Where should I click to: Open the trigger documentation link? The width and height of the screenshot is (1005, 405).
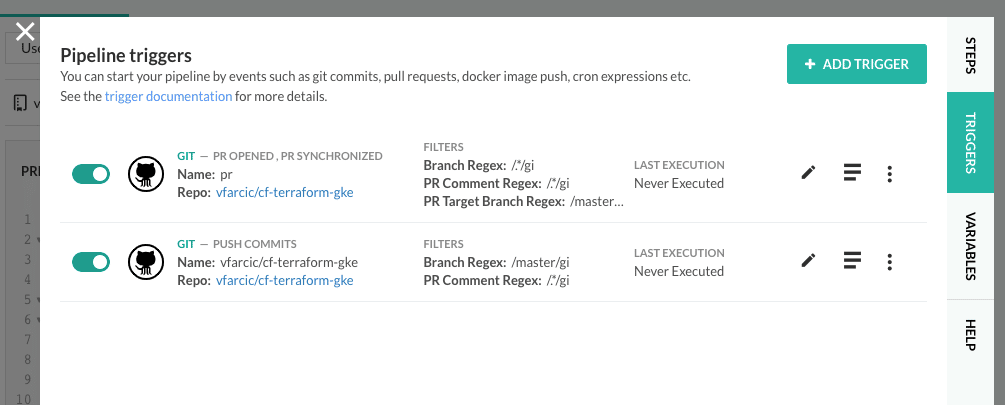pyautogui.click(x=169, y=97)
